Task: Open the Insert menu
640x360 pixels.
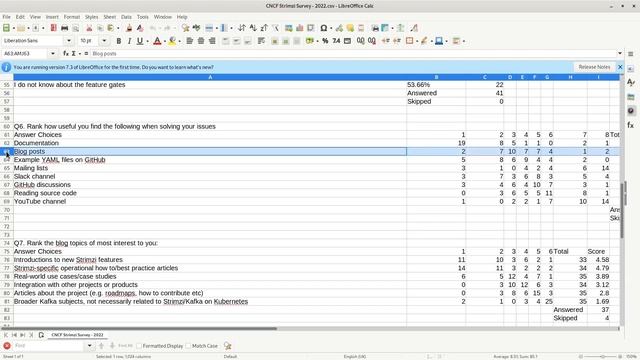Action: 52,17
